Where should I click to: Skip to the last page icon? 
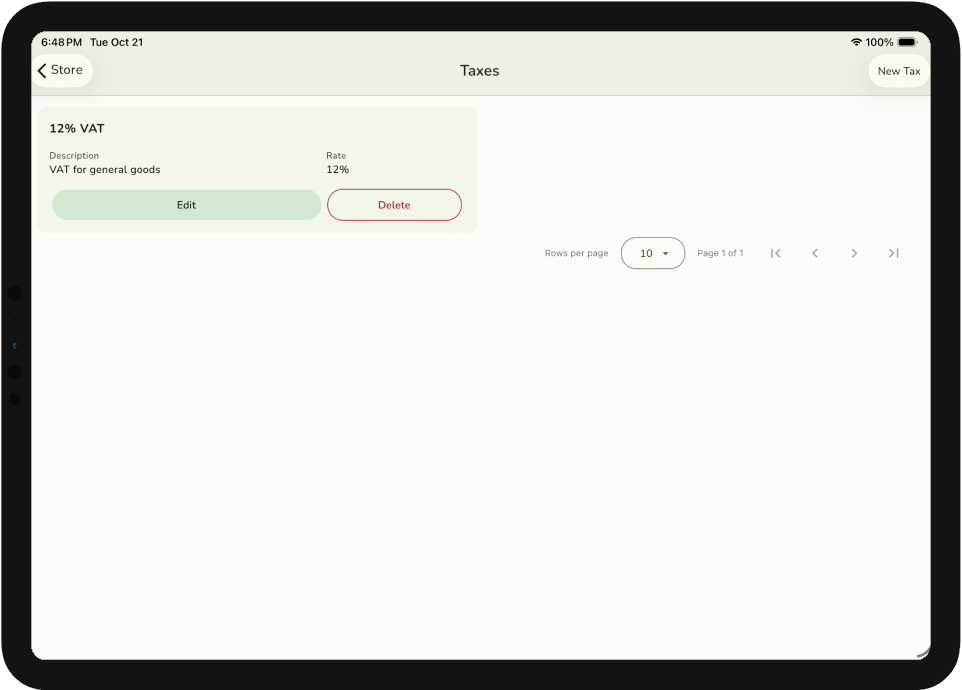(893, 253)
